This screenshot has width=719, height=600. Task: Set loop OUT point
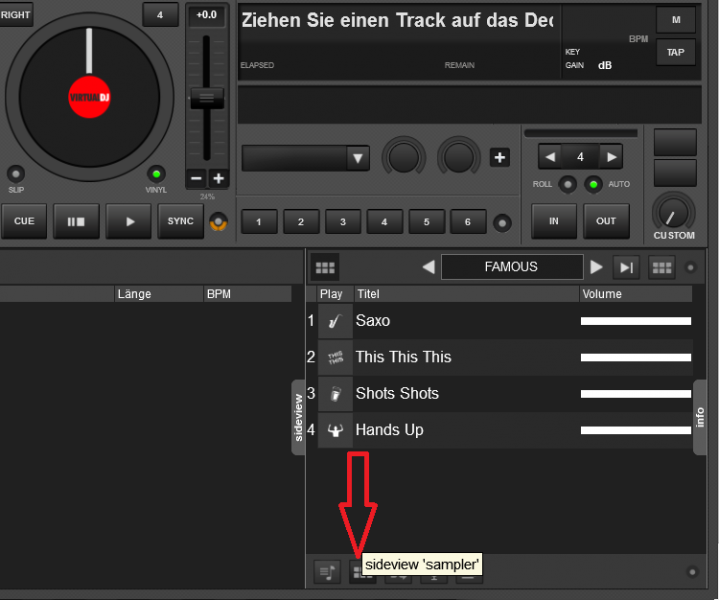pos(606,221)
